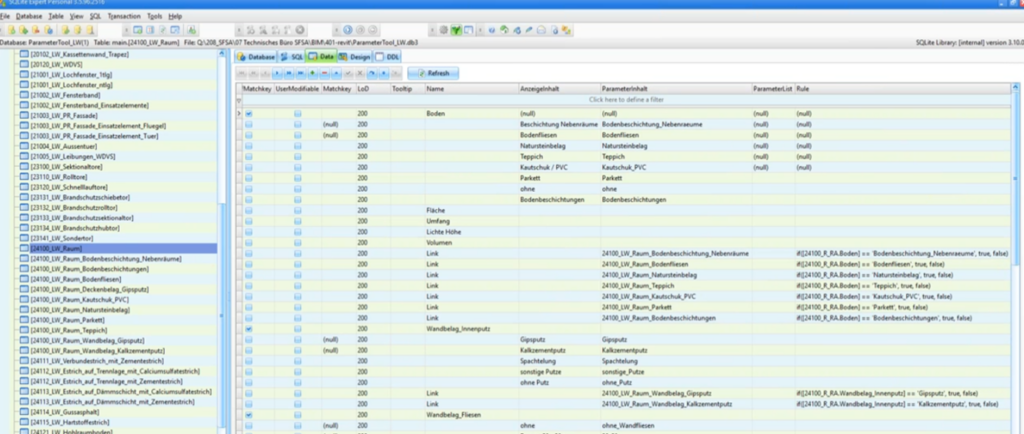1024x434 pixels.
Task: Toggle Matchkey checkbox in Wandbelag_Innenputz row
Action: (x=249, y=327)
